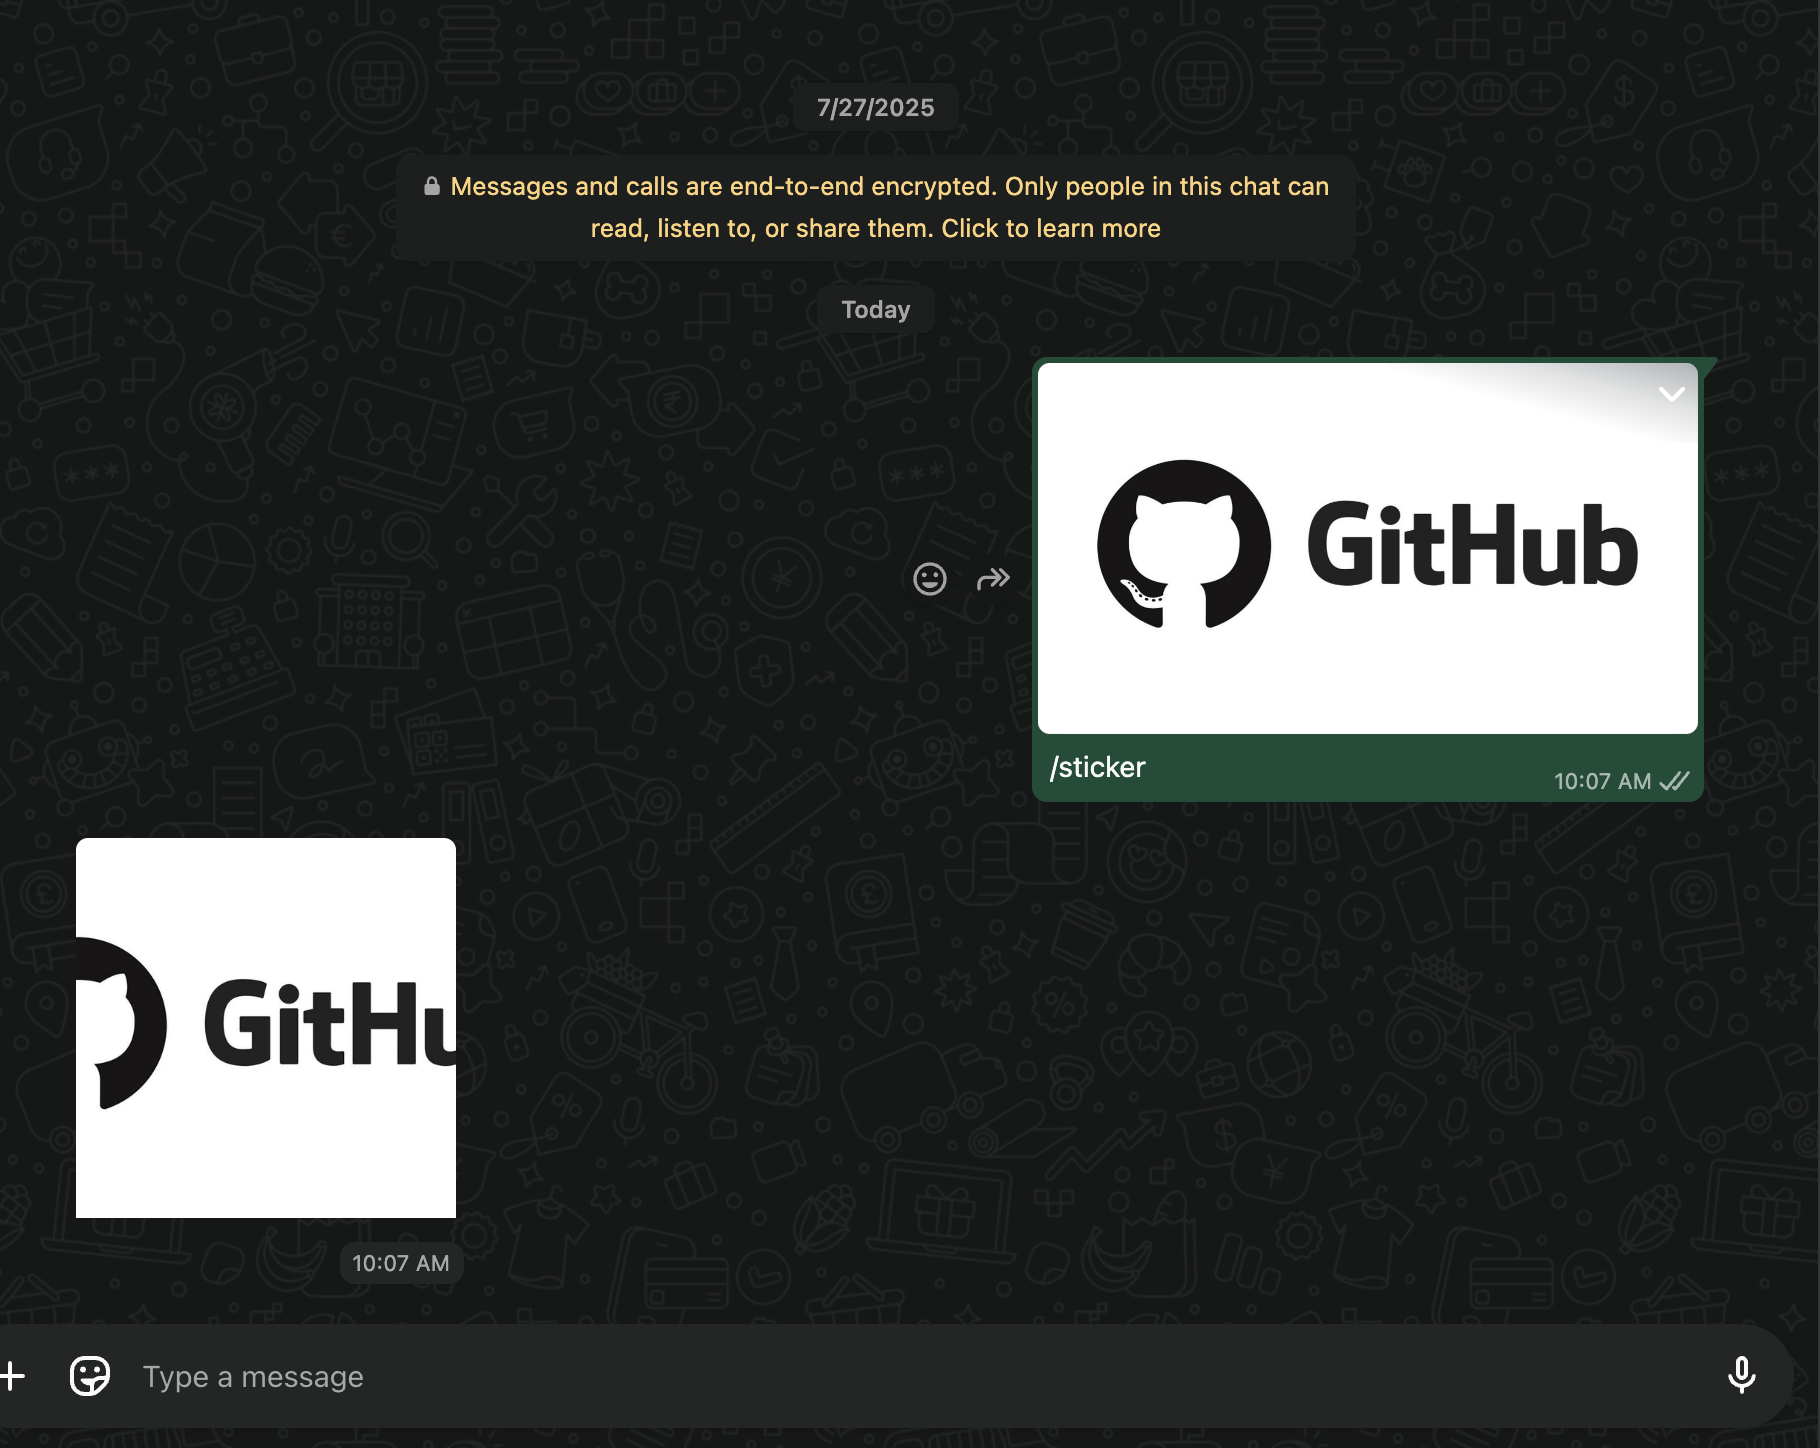Click the 7/27/2025 date label
The width and height of the screenshot is (1820, 1448).
[876, 108]
